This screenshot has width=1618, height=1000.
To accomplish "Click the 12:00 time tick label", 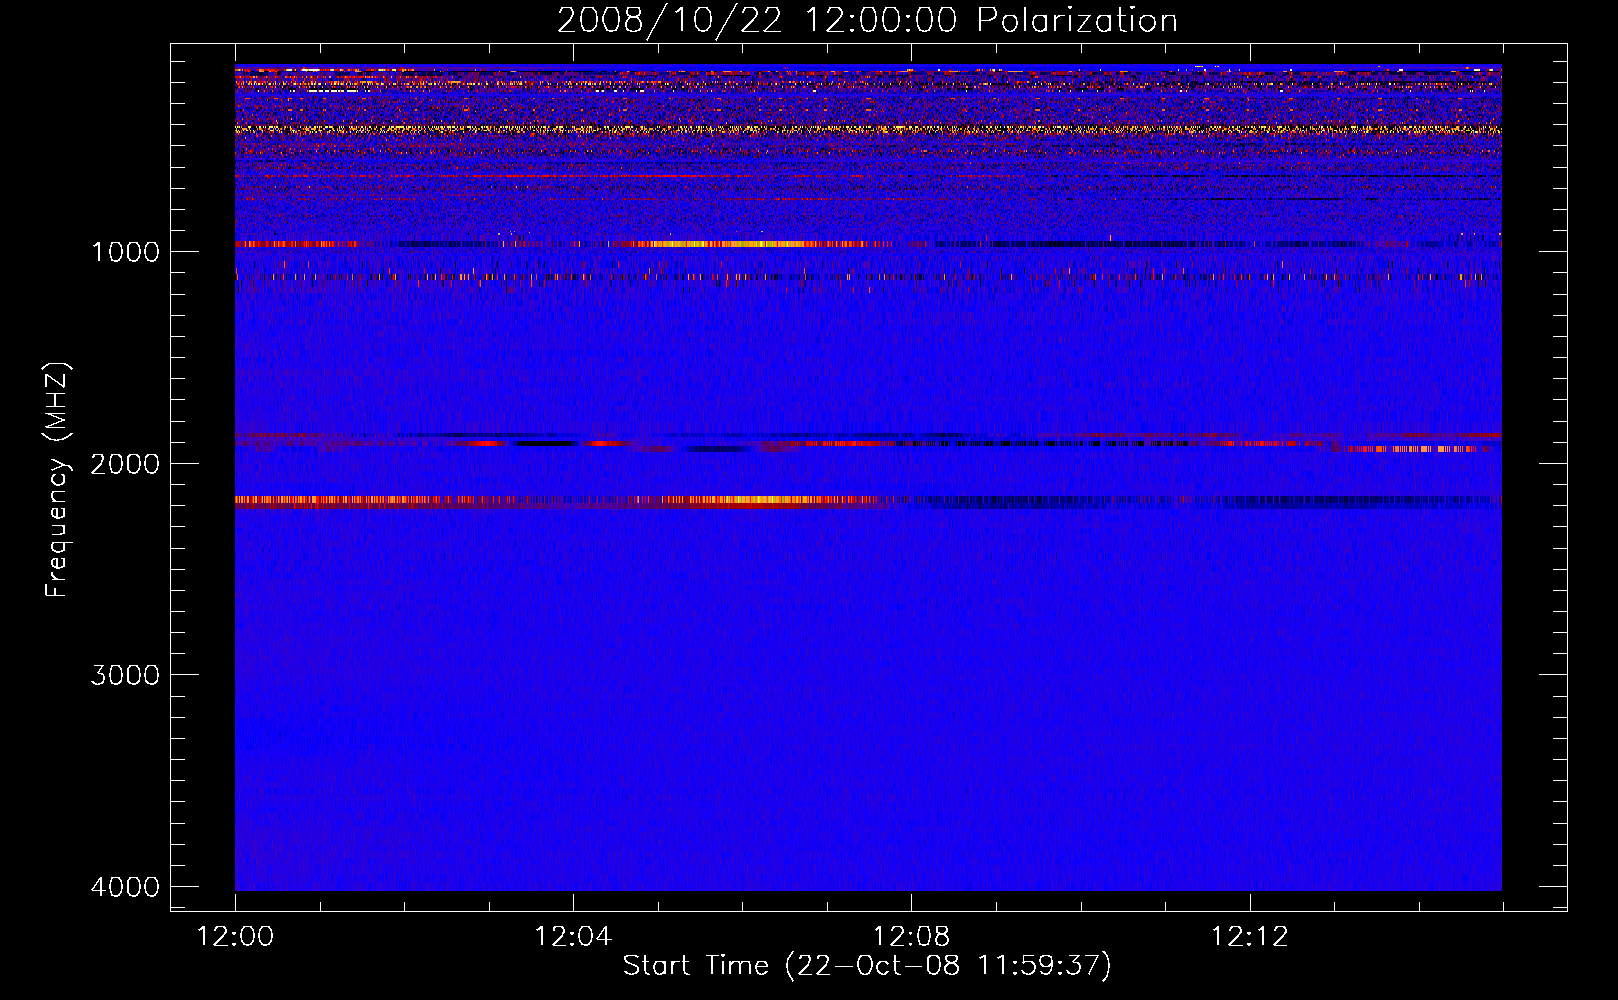I will [235, 937].
